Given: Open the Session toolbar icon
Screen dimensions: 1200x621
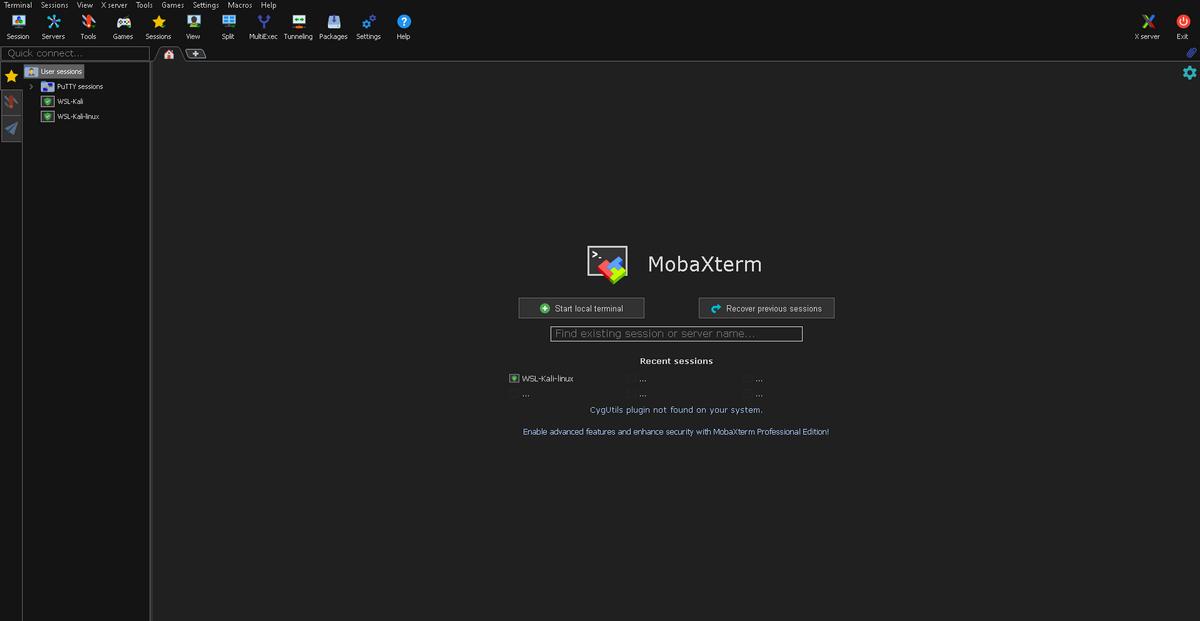Looking at the screenshot, I should 18,26.
